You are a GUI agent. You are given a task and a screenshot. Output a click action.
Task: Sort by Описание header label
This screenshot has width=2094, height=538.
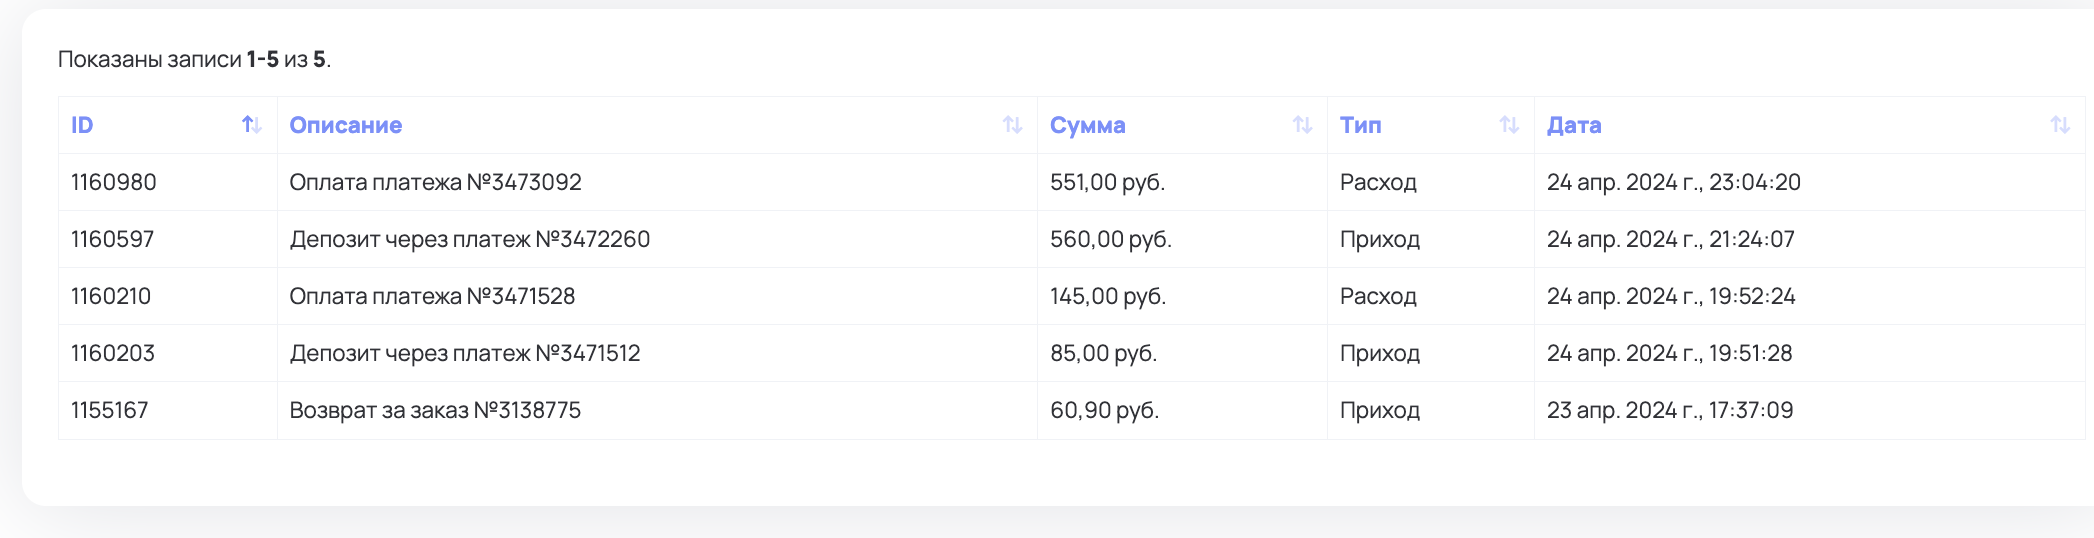click(346, 125)
